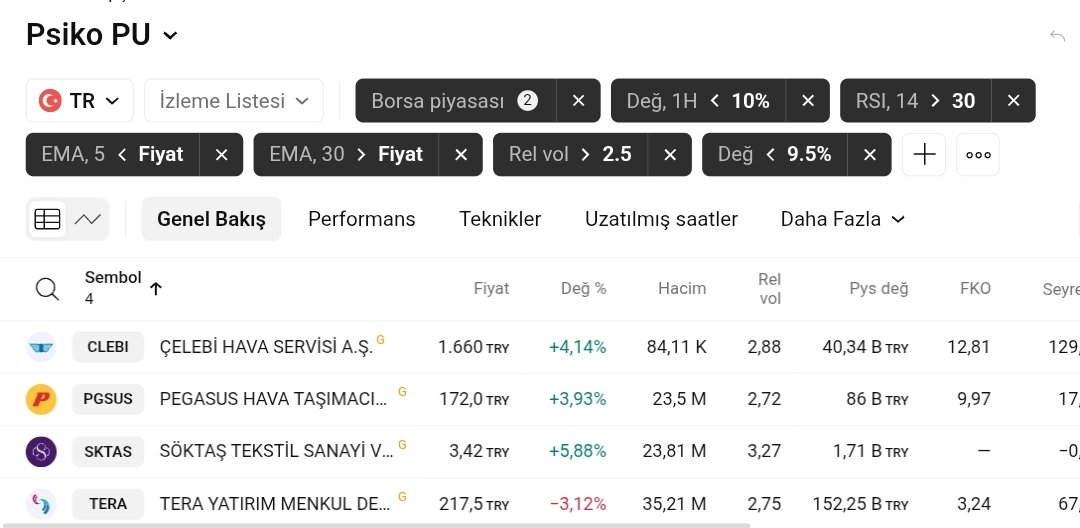Remove the Borsa piyasası filter
The image size is (1080, 528).
point(579,101)
